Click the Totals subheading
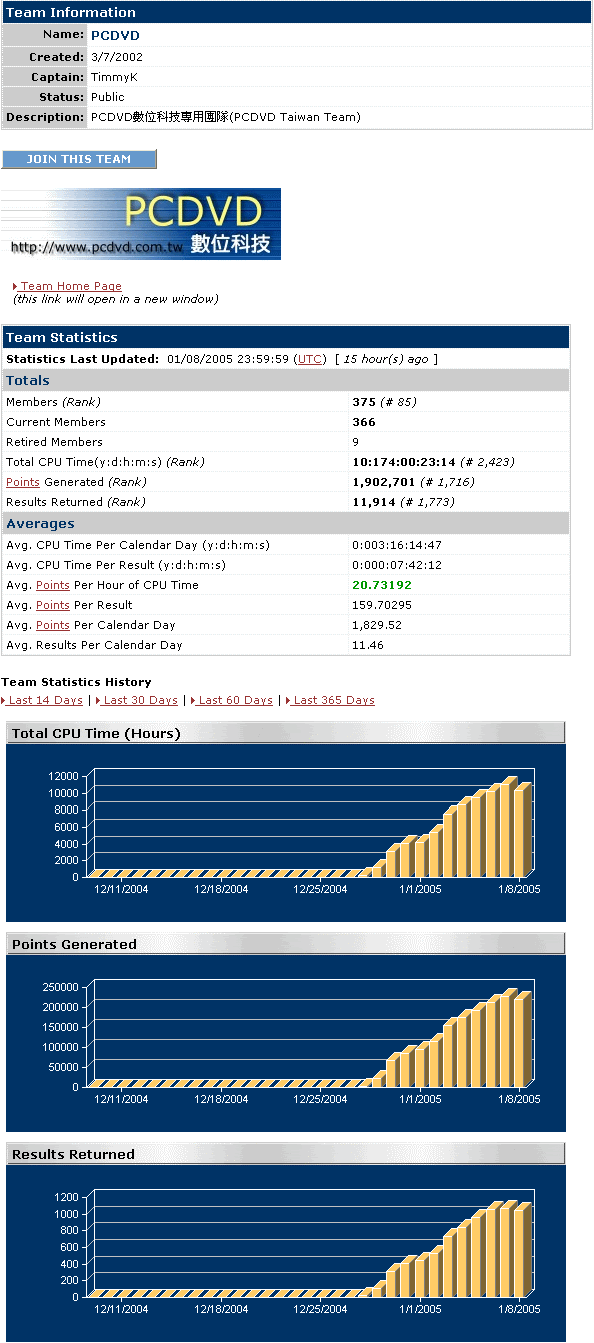Image resolution: width=594 pixels, height=1343 pixels. click(x=286, y=380)
